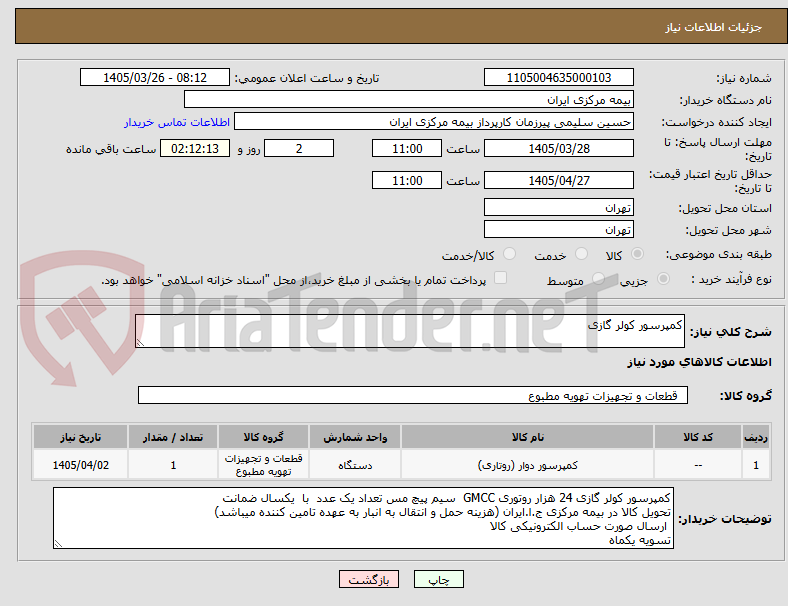Click the شرح کلی نیاز text area

pos(410,331)
